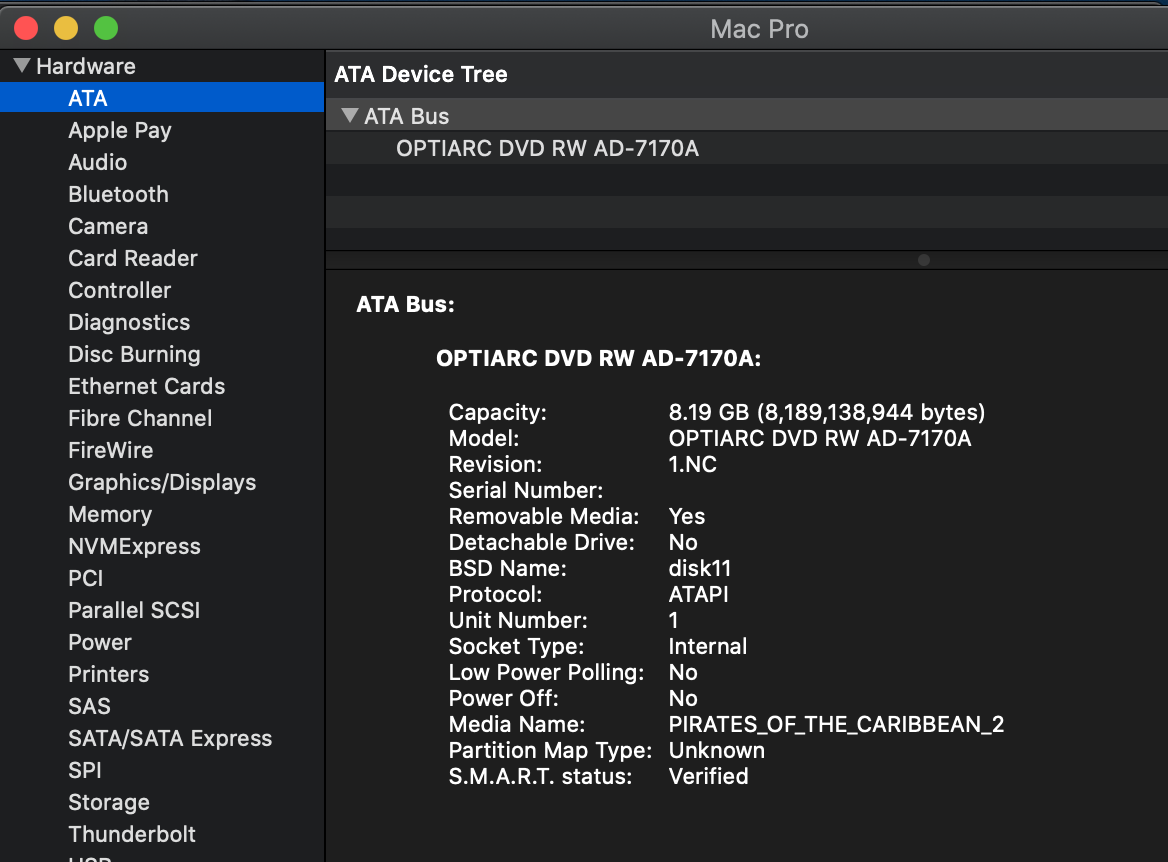1168x862 pixels.
Task: Click the ATA Device Tree column header
Action: [421, 75]
